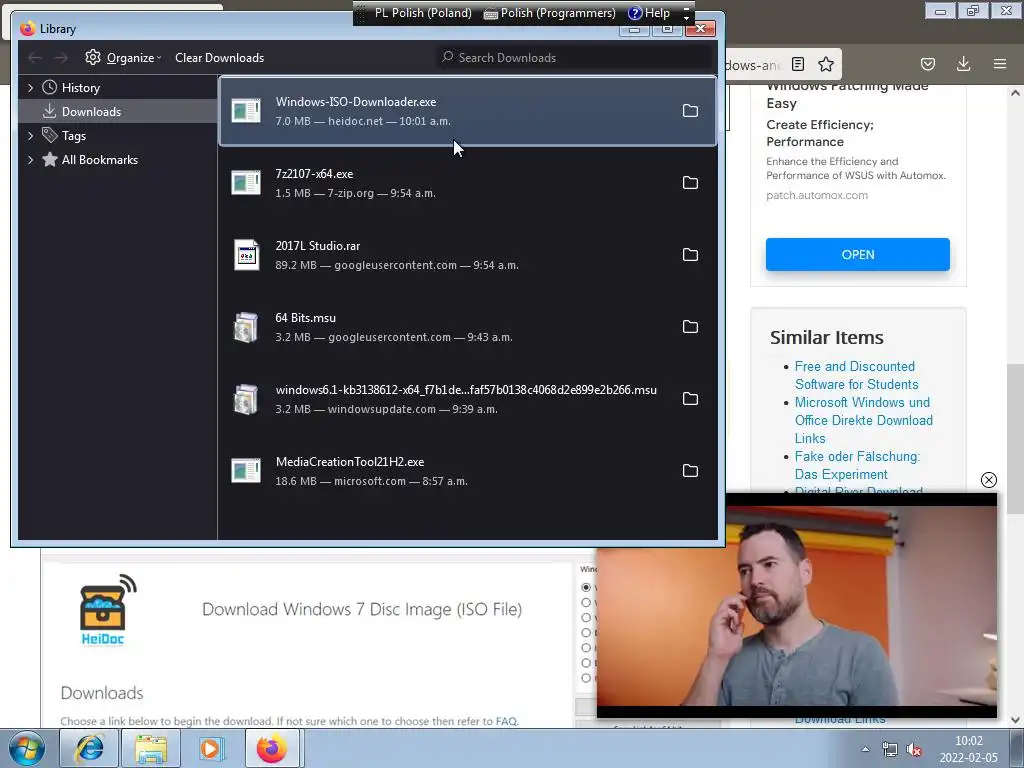Screen dimensions: 1024x768
Task: Click the MediaCreationTool21H2.exe file icon
Action: tap(246, 471)
